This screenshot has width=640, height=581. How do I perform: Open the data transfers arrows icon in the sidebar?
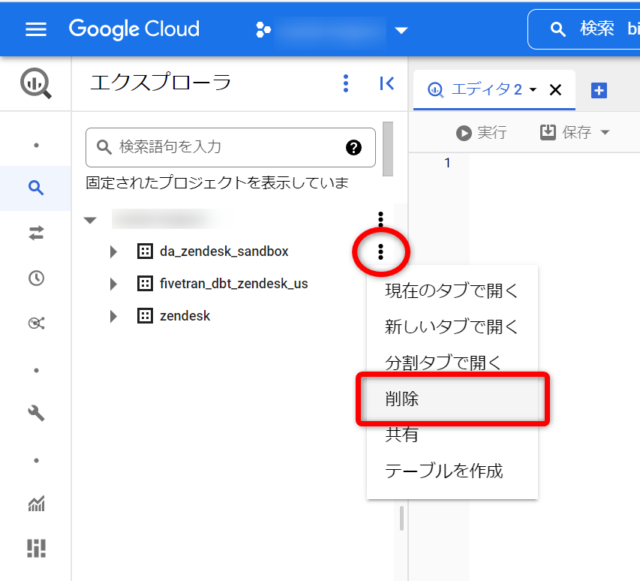click(x=36, y=233)
